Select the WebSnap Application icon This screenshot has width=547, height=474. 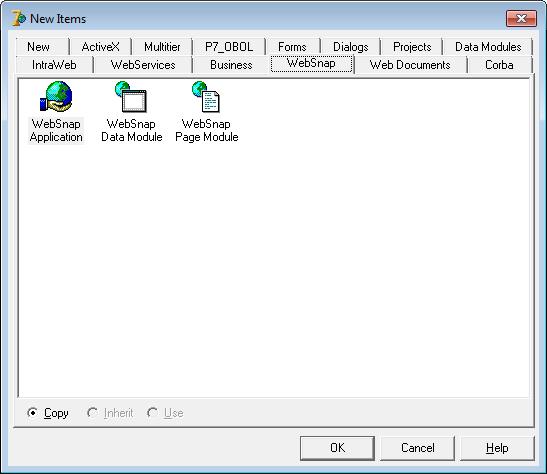tap(56, 97)
